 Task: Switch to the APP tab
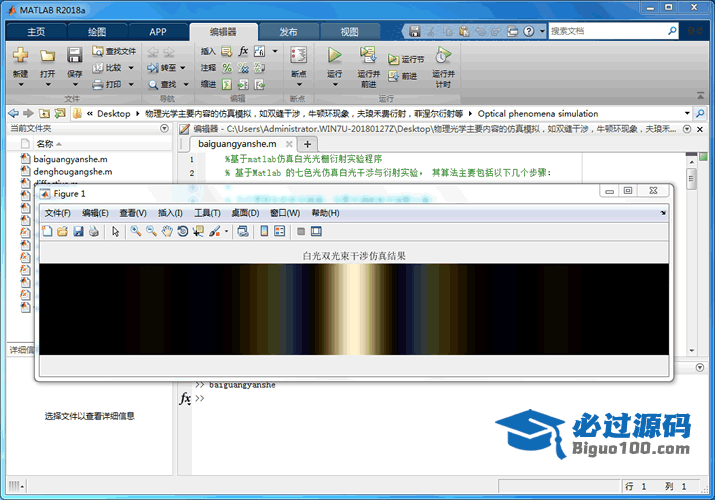[x=158, y=32]
